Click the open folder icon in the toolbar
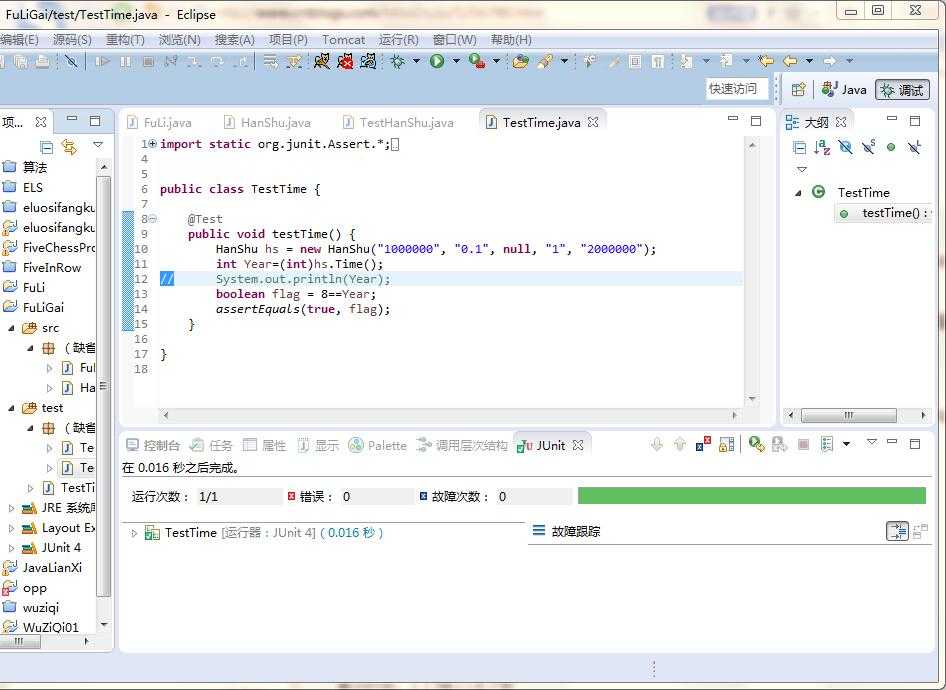946x690 pixels. click(x=520, y=61)
